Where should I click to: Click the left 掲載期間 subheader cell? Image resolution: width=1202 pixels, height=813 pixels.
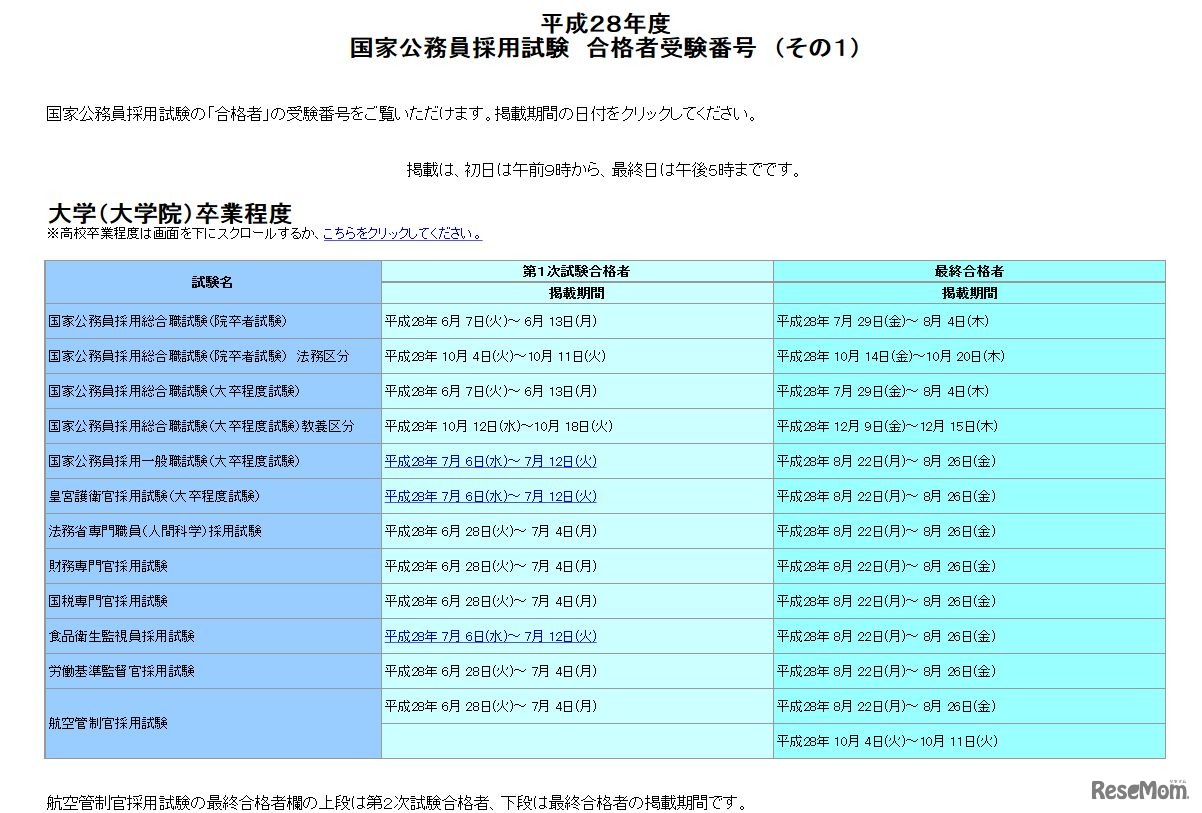point(575,292)
